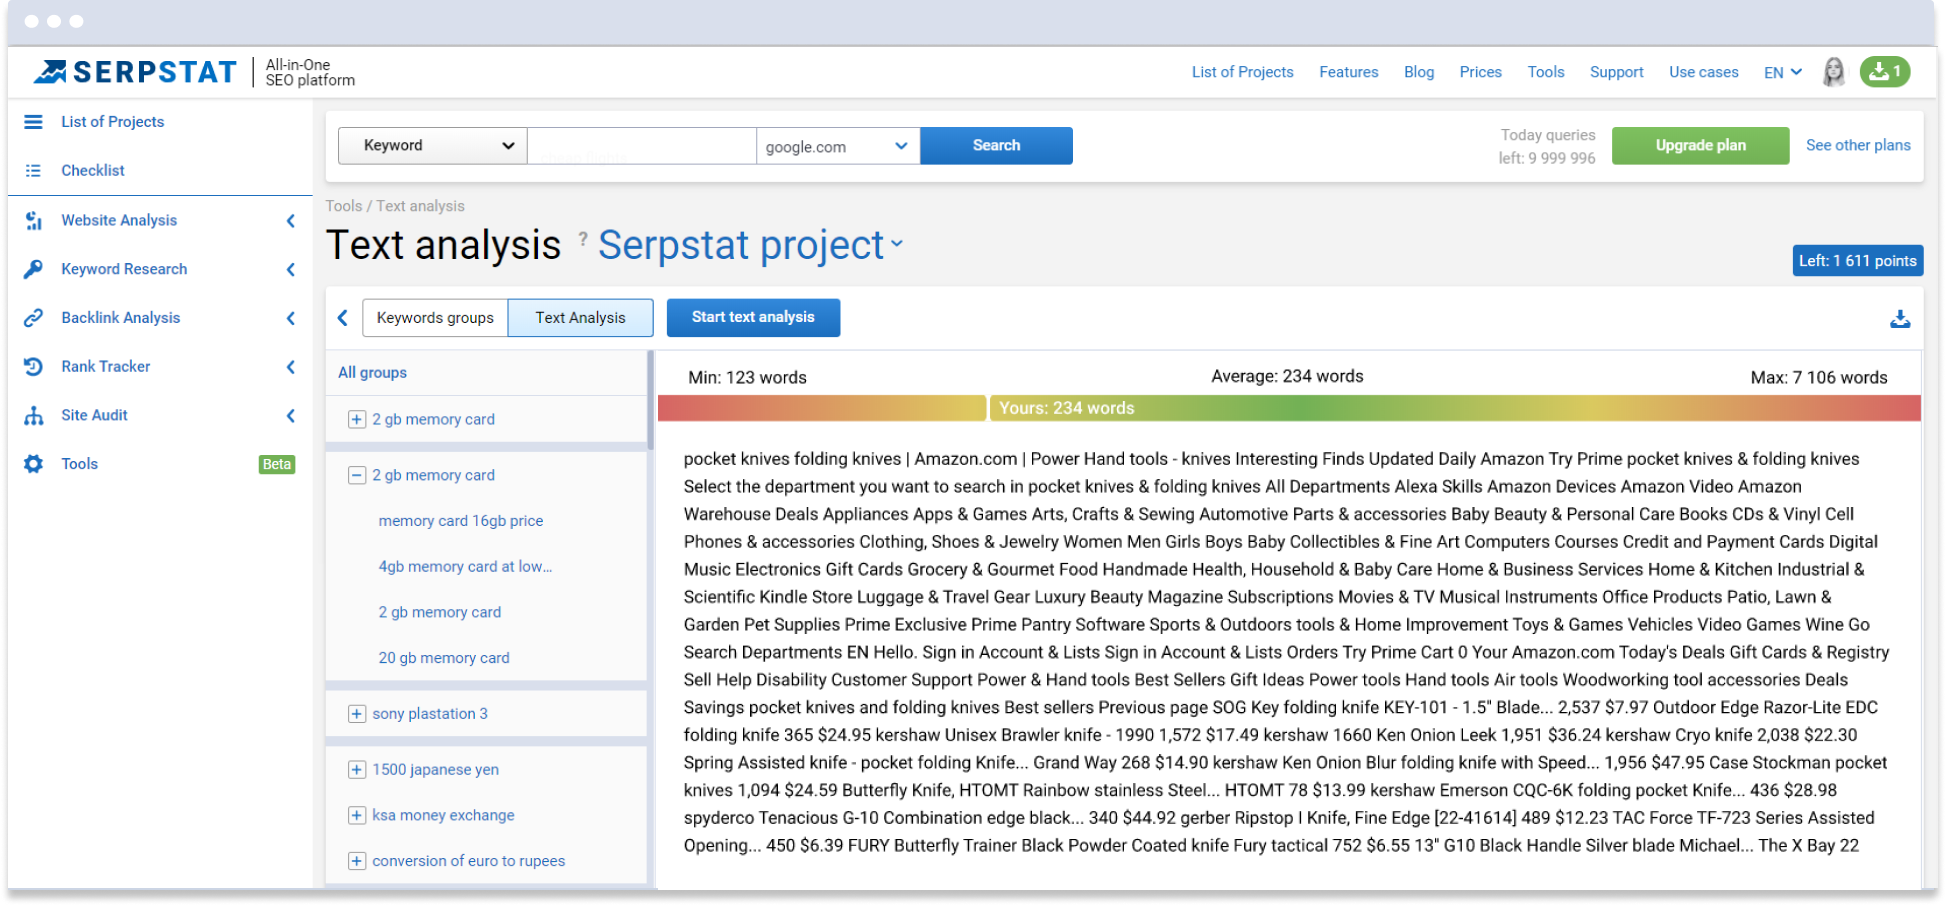Open Tools in top navigation

[x=1545, y=72]
